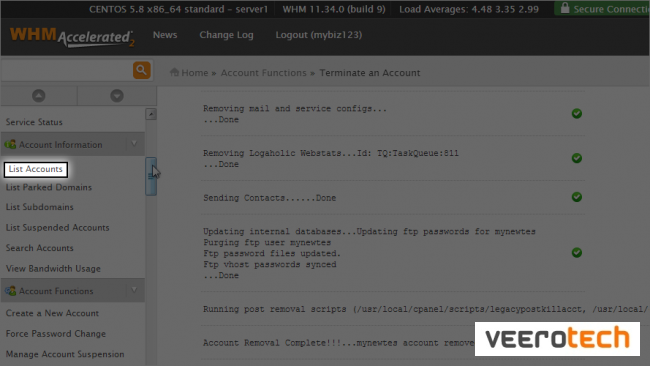Open Manage Account Suspension

coord(65,354)
